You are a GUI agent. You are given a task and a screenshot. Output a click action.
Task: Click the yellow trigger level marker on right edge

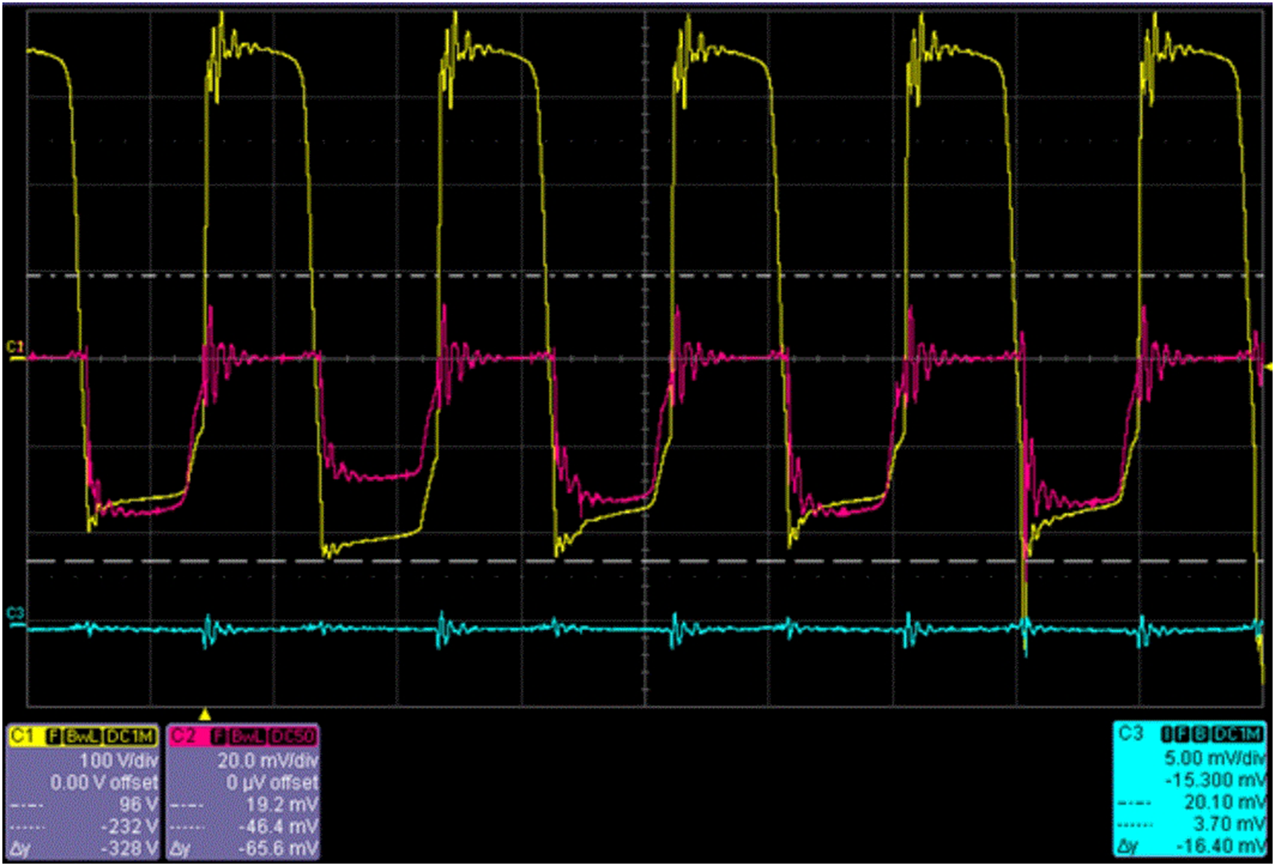click(1268, 367)
